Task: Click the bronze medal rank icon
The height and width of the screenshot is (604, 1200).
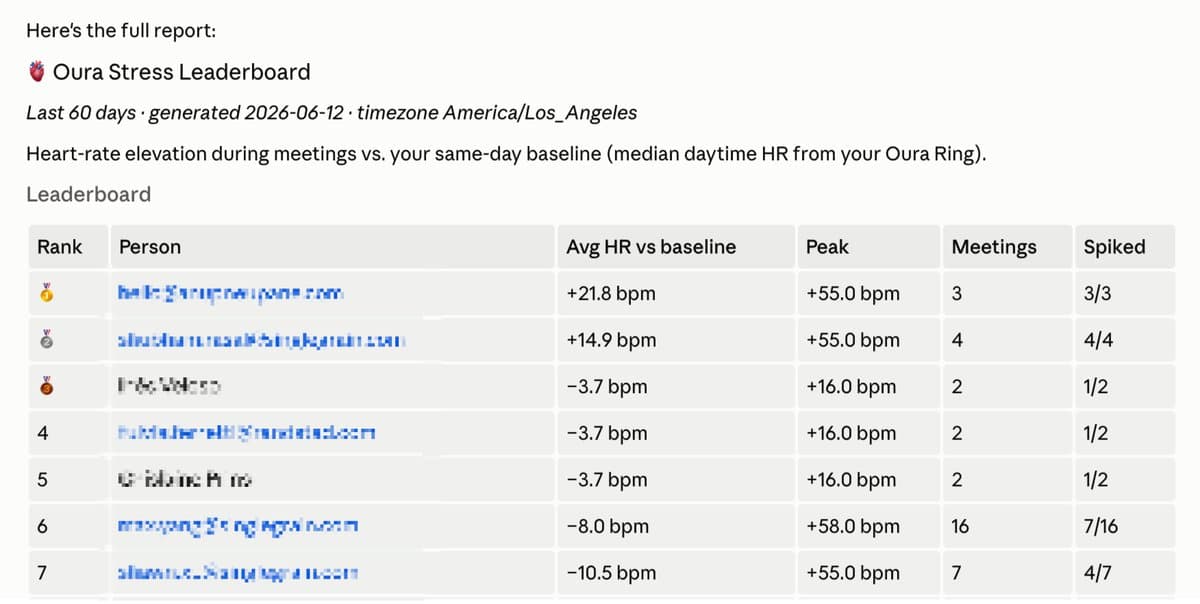Action: [45, 387]
